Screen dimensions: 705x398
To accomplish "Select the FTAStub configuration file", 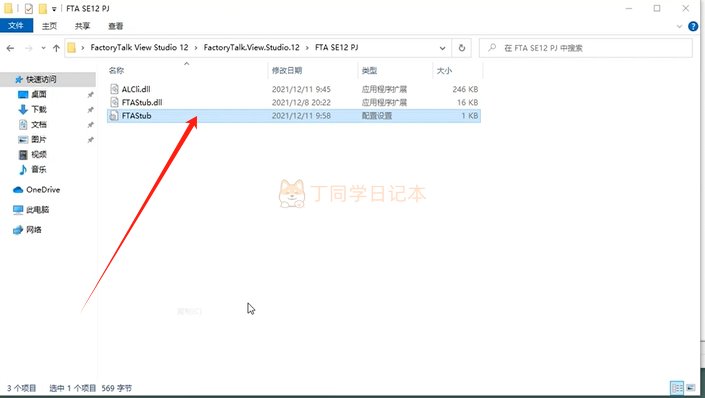I will point(294,116).
